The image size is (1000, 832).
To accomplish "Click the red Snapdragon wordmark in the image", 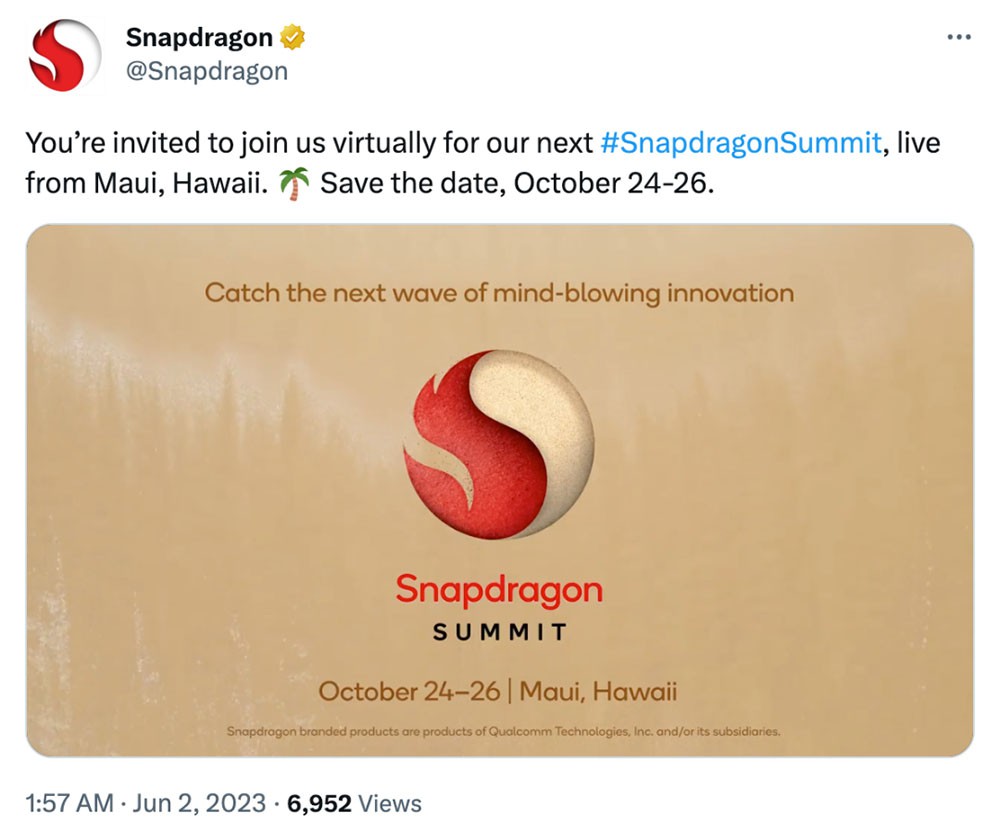I will [499, 590].
